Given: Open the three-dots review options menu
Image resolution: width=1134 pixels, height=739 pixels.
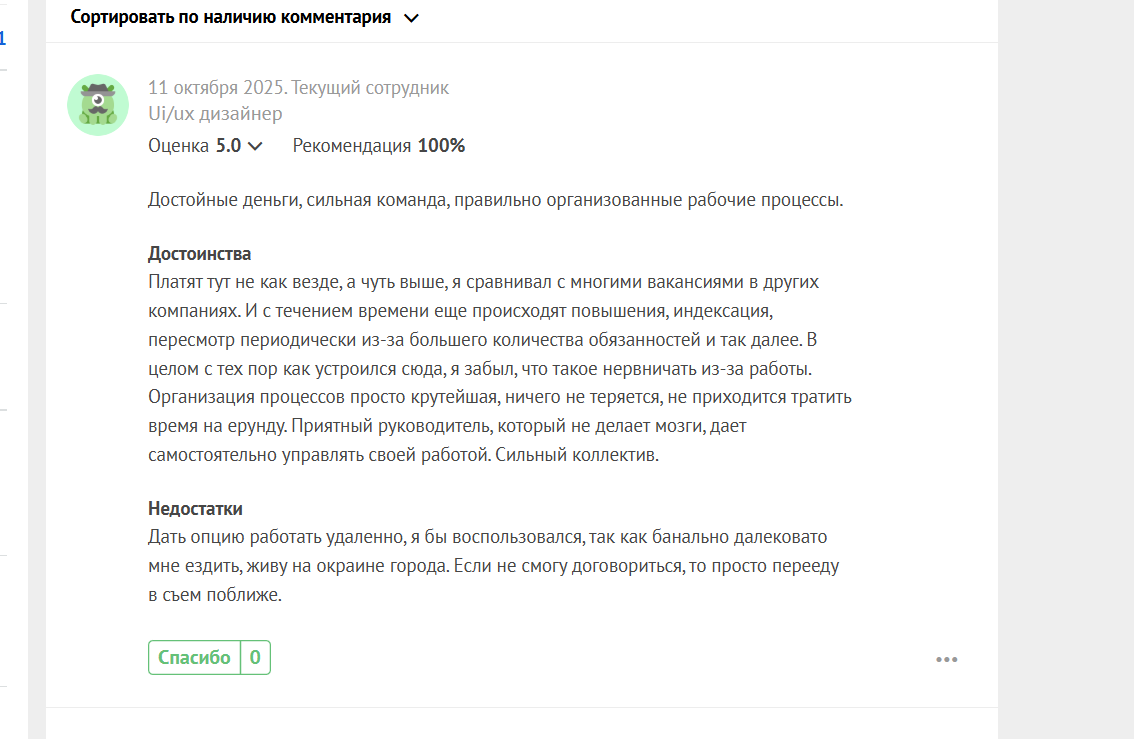Looking at the screenshot, I should pyautogui.click(x=946, y=659).
